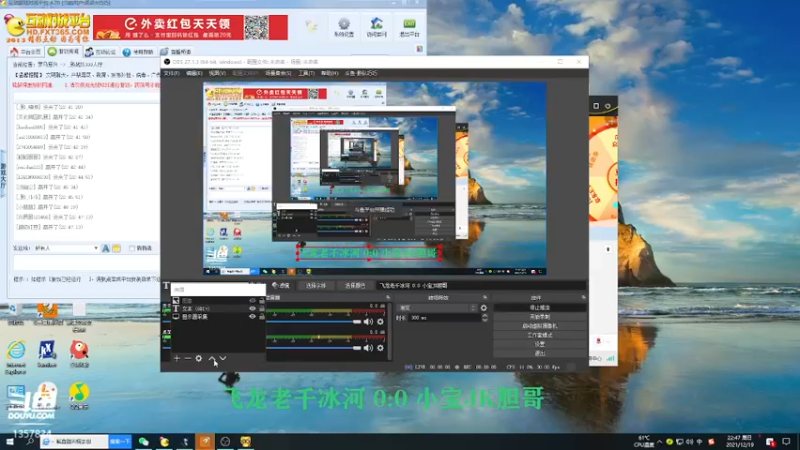Open 文件(F) menu in OBS
This screenshot has width=800, height=450.
(171, 73)
